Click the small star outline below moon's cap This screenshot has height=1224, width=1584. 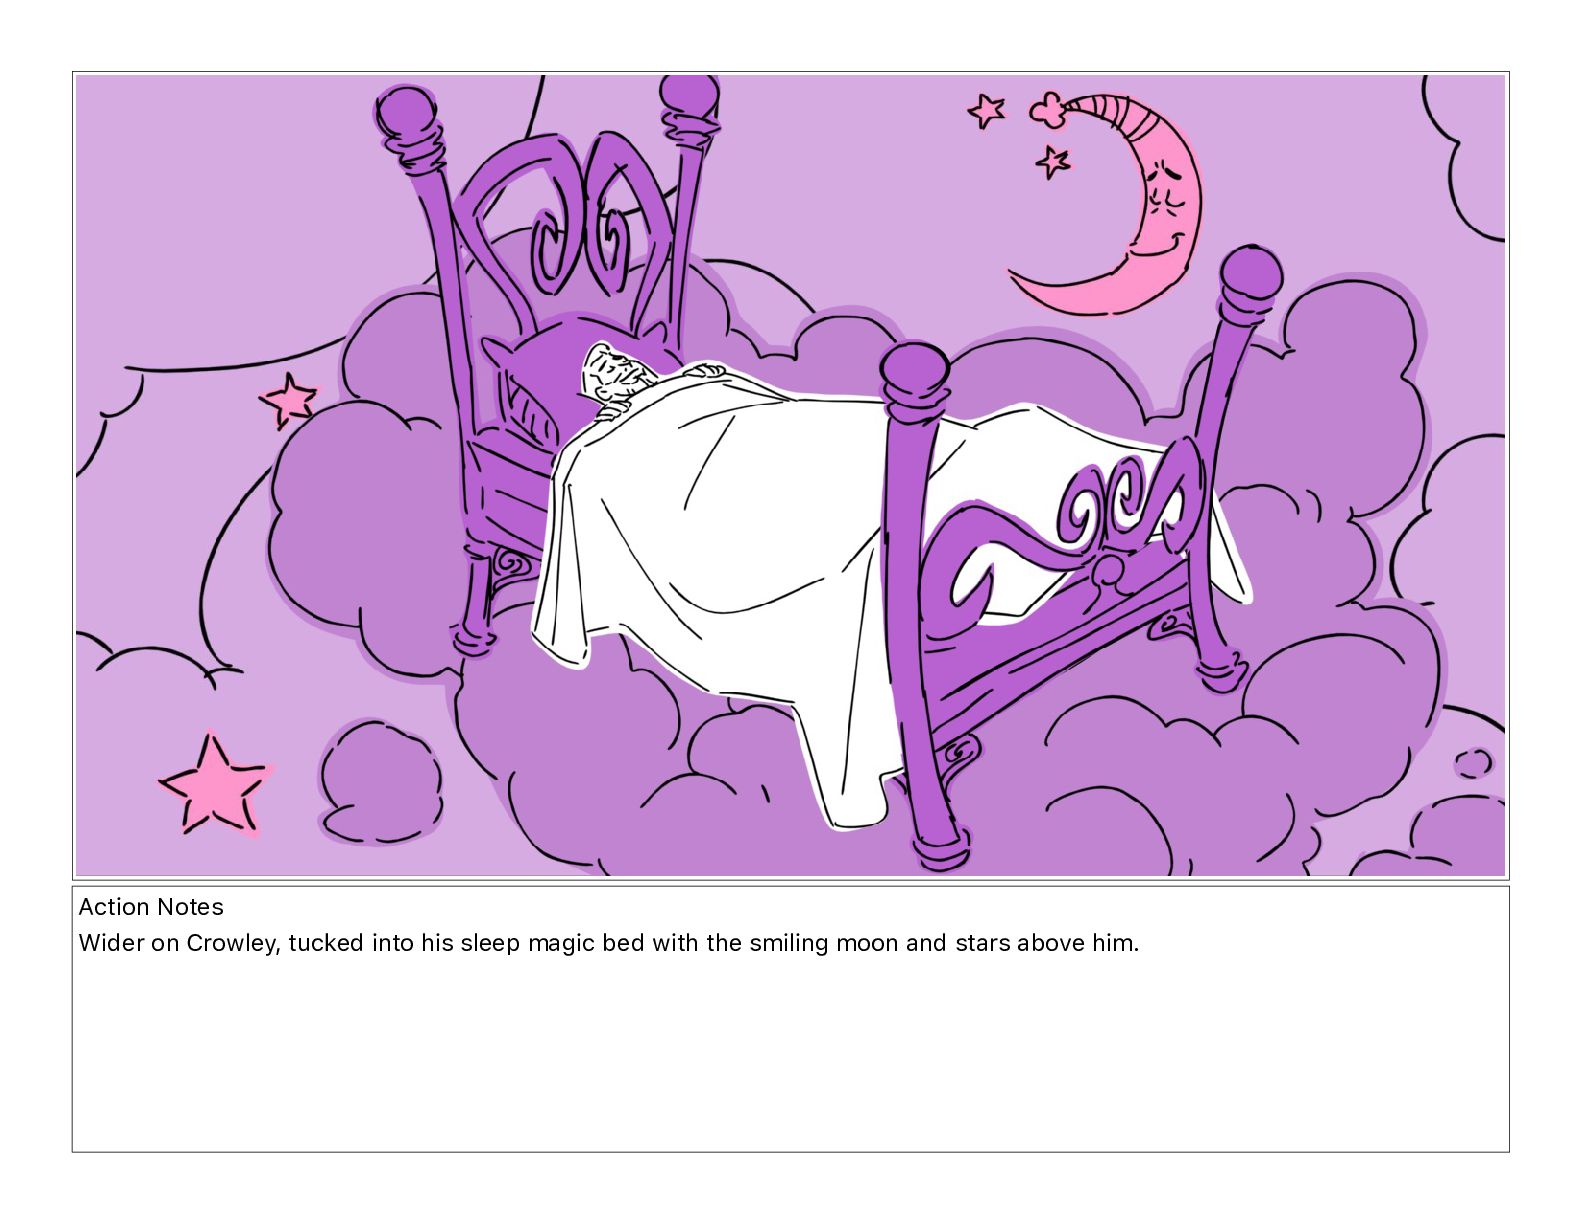pos(1053,161)
